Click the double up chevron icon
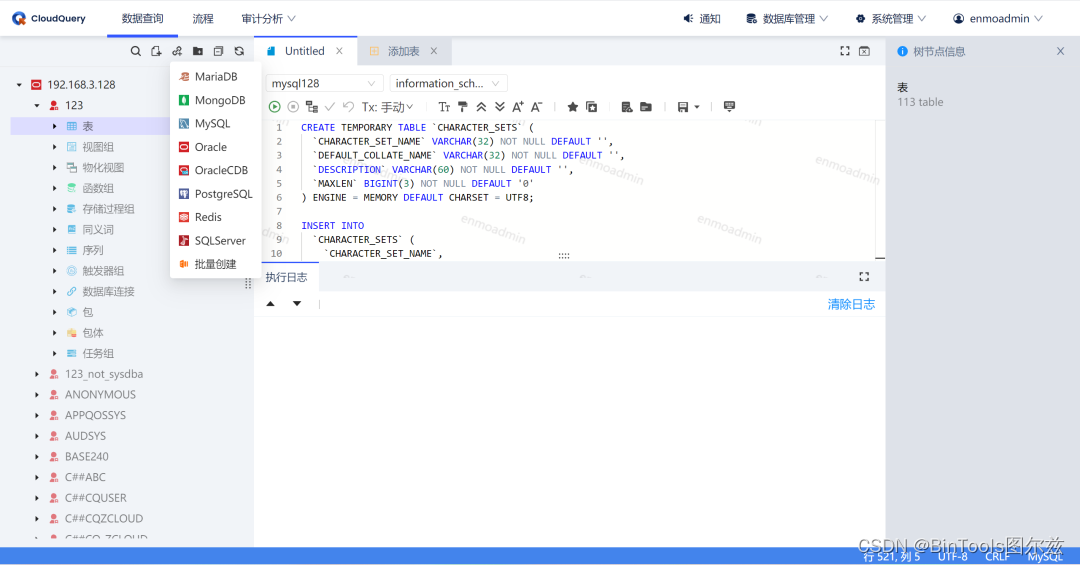Image resolution: width=1080 pixels, height=565 pixels. coord(481,107)
